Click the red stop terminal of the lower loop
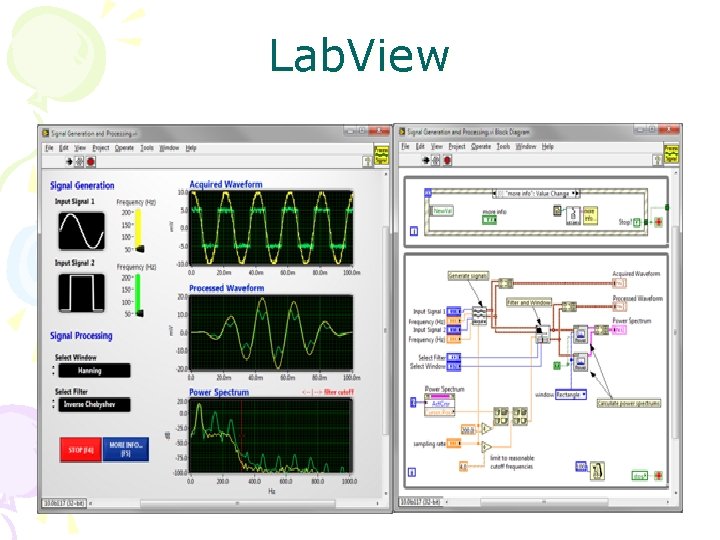 658,476
